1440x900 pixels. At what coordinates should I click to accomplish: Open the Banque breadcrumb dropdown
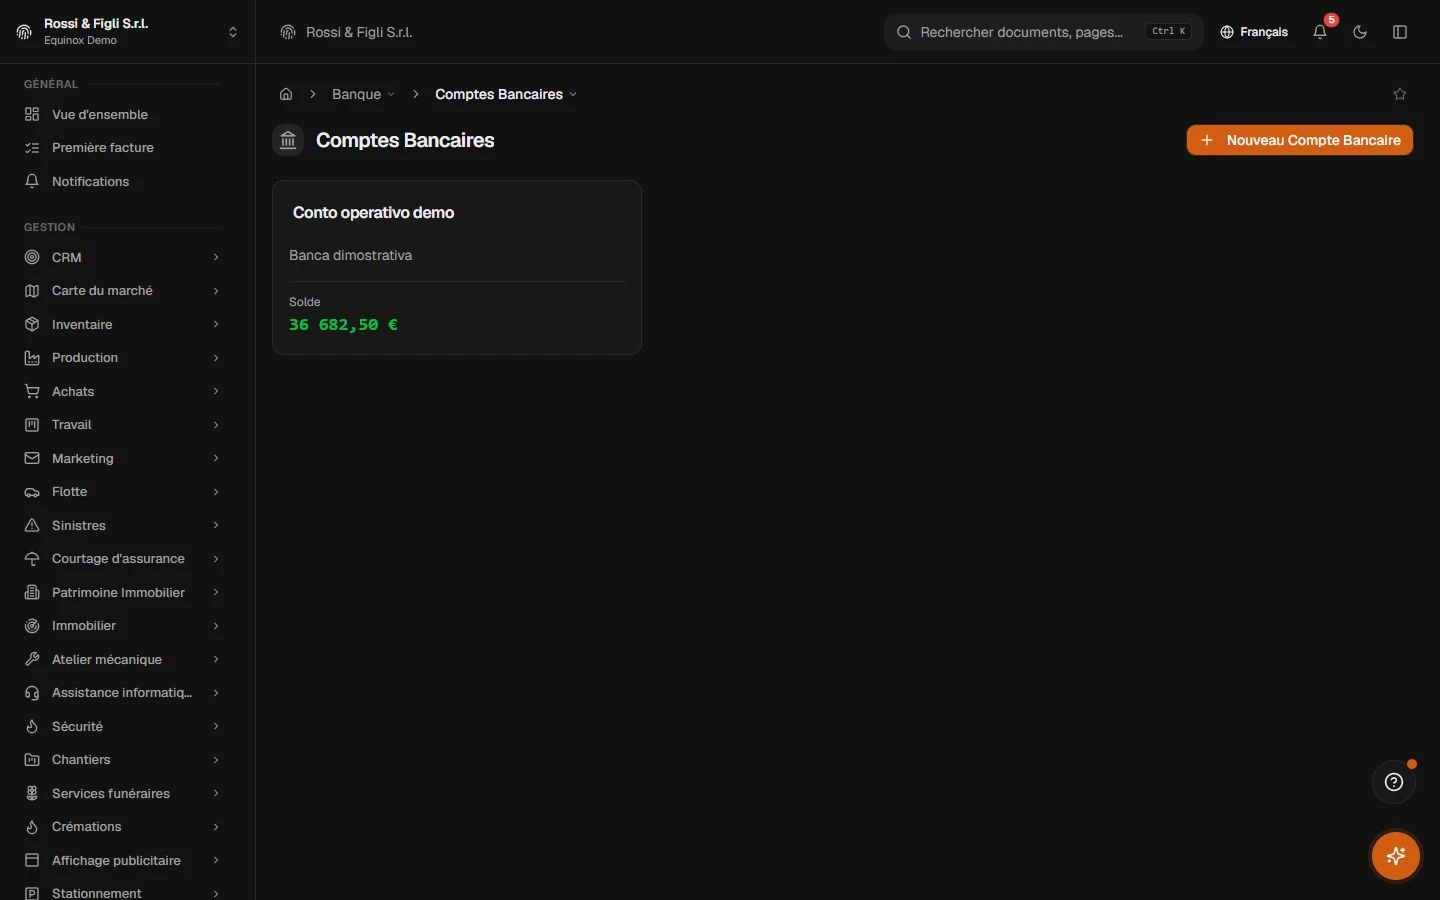click(x=363, y=94)
